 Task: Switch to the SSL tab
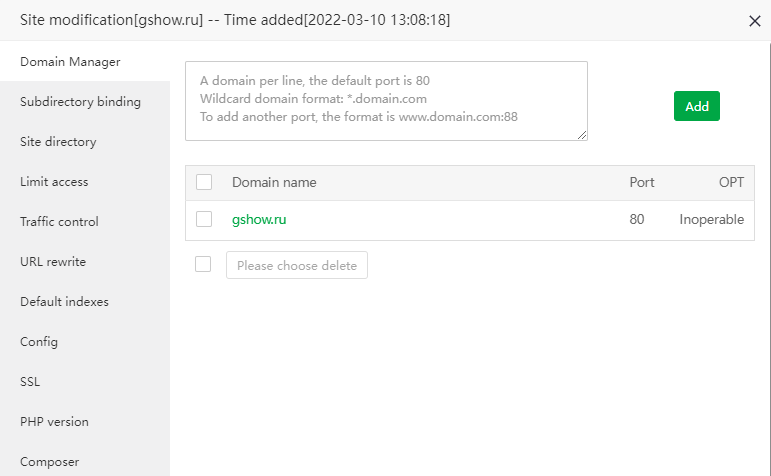tap(30, 382)
